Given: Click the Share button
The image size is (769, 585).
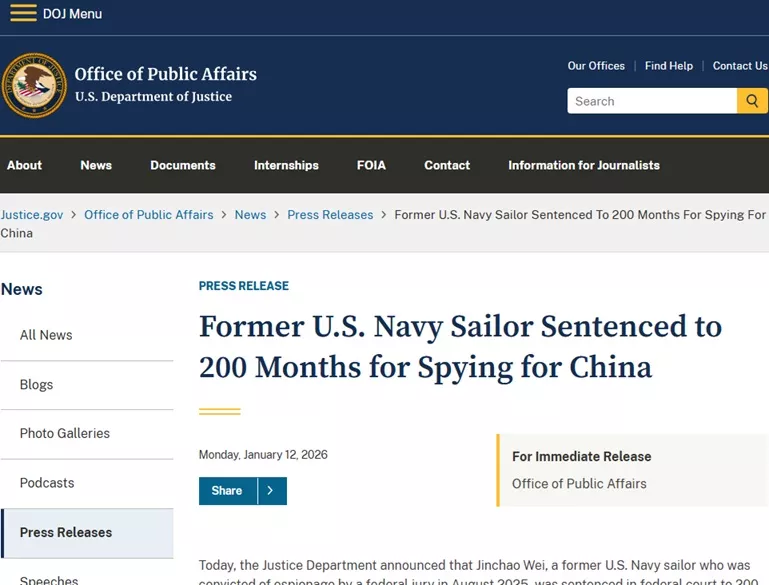Looking at the screenshot, I should (x=227, y=491).
